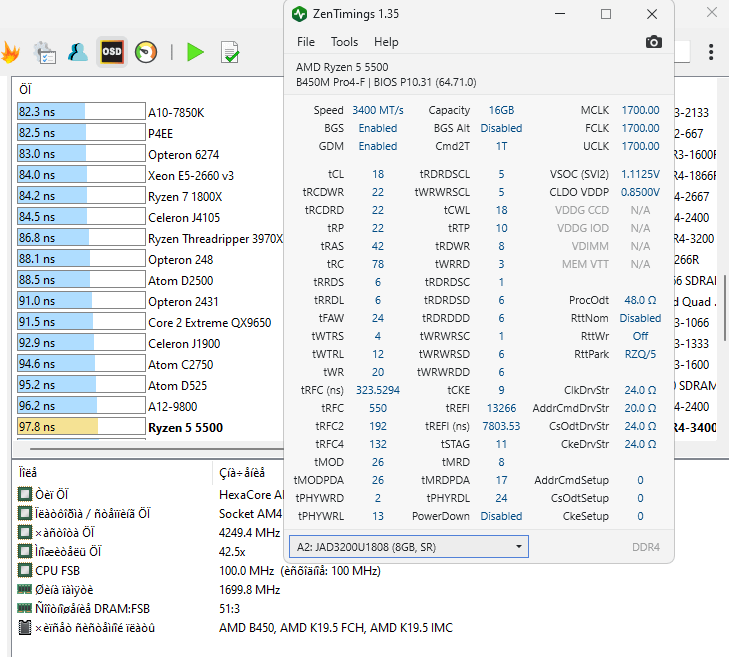The image size is (729, 657).
Task: Click the 86.8 ns latency bar
Action: click(x=81, y=238)
